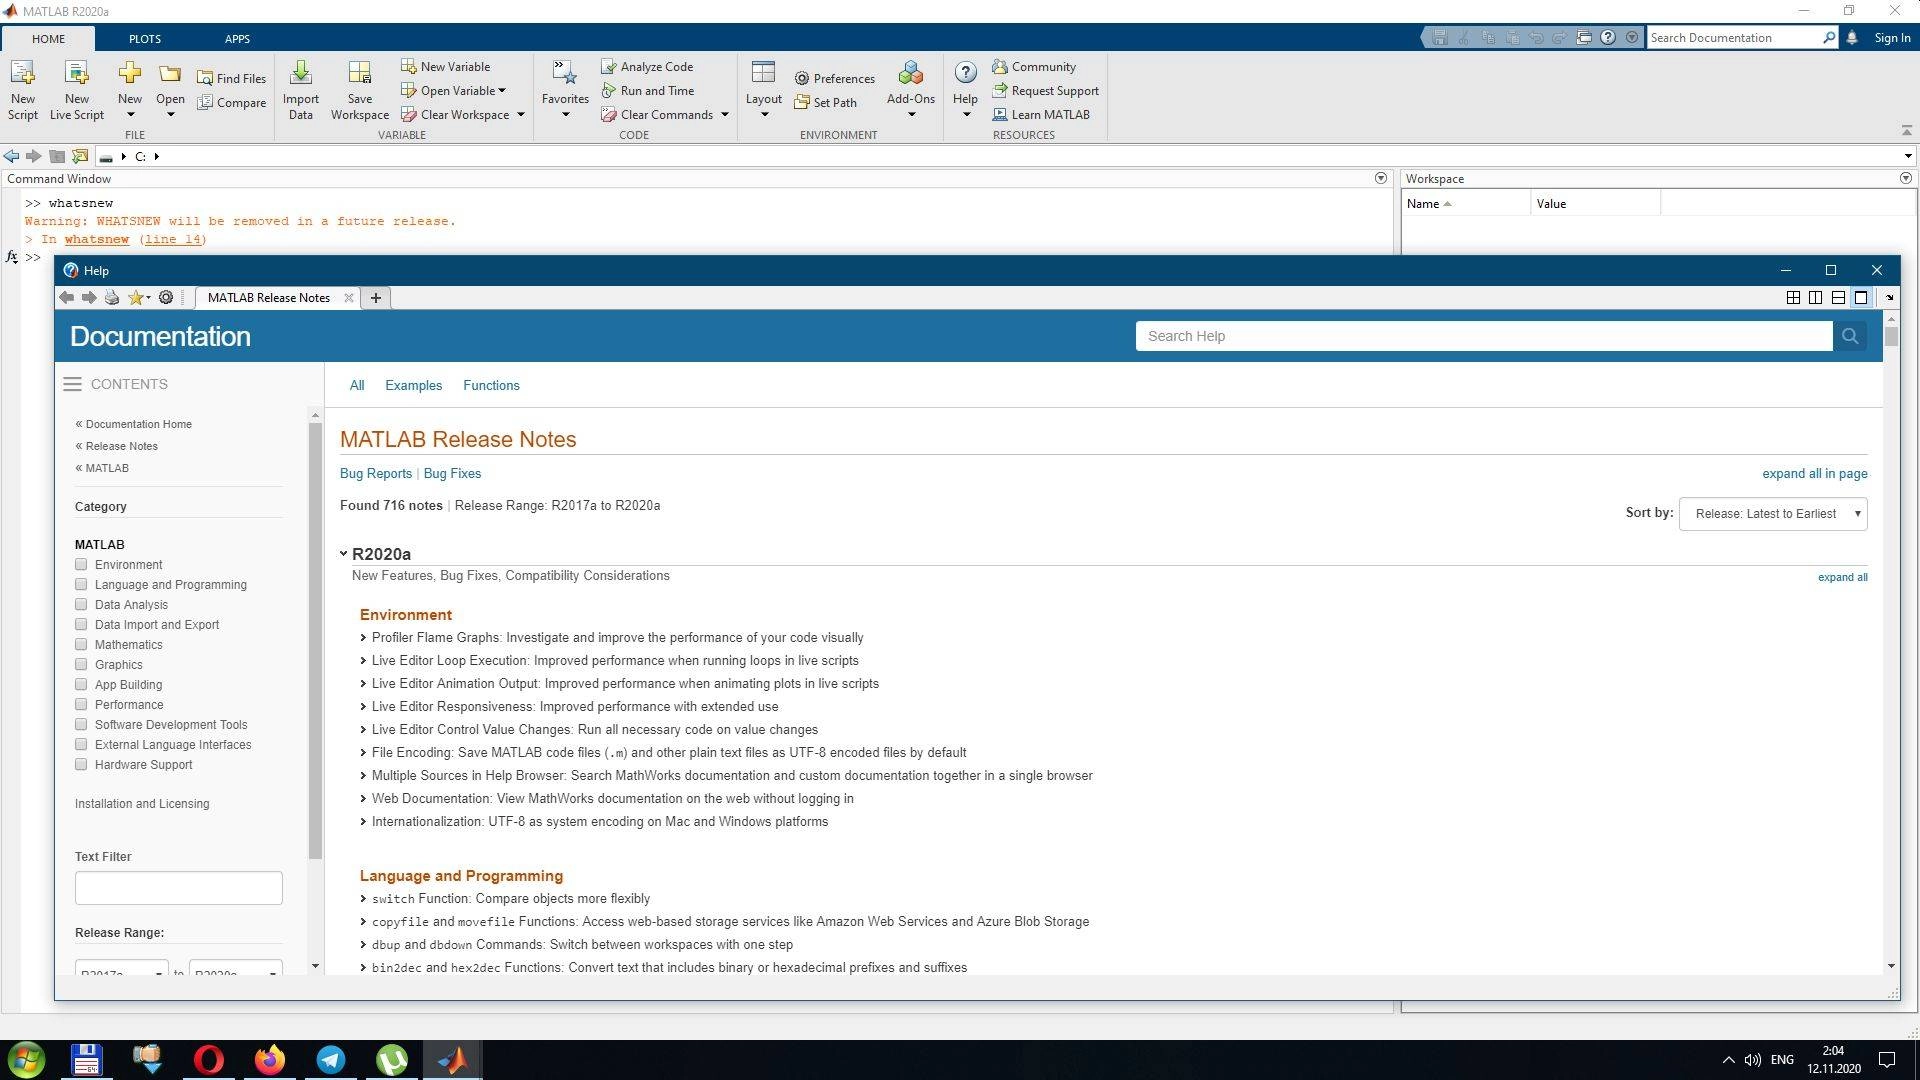The height and width of the screenshot is (1080, 1920).
Task: Check Graphics filter
Action: click(81, 664)
